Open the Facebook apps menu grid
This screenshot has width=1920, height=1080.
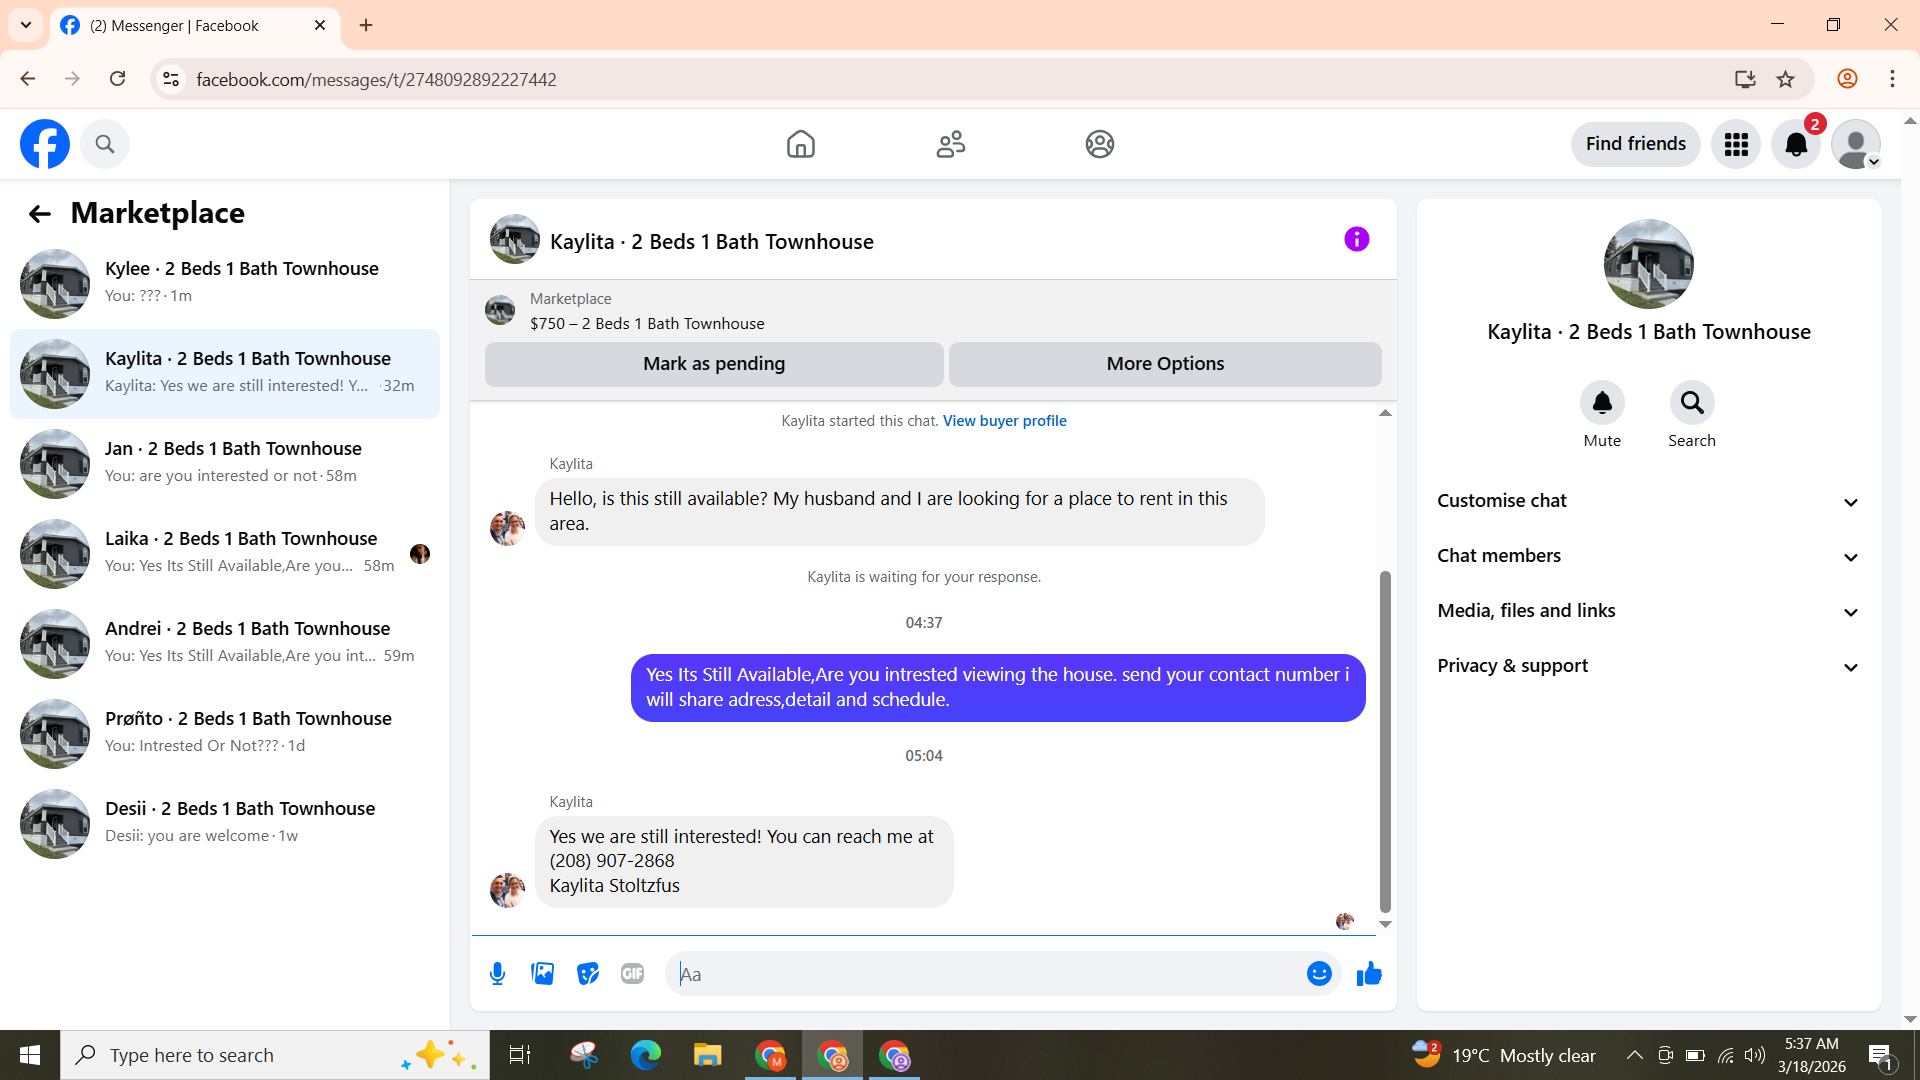coord(1736,145)
